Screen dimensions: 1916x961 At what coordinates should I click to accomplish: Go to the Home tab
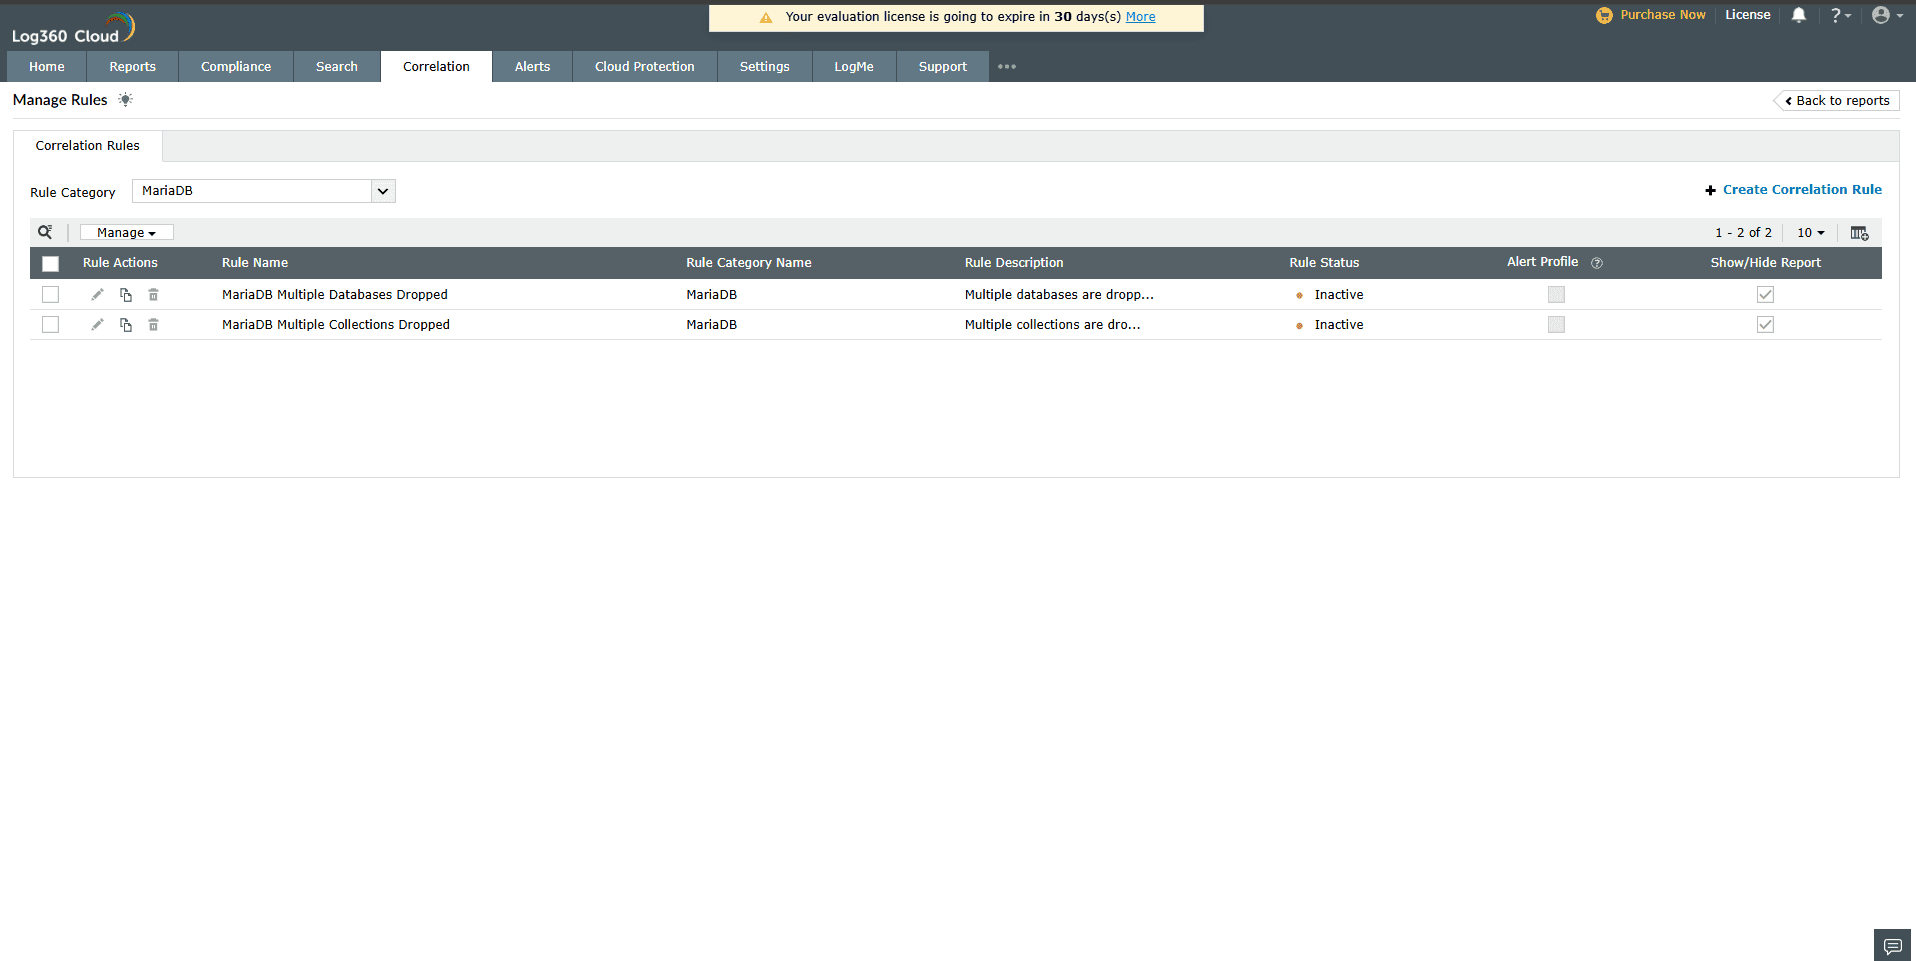[47, 67]
